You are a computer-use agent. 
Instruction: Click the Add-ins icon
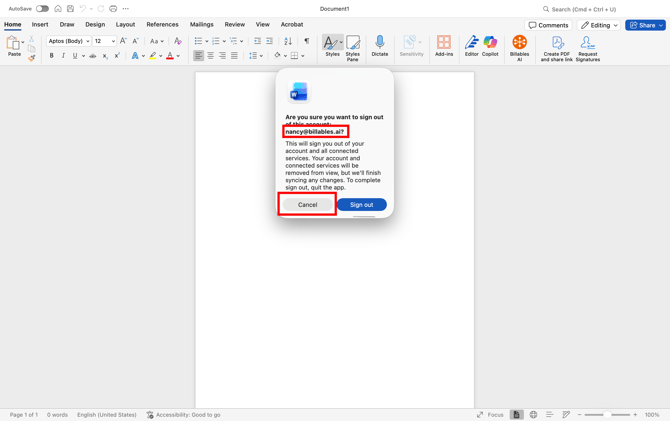coord(444,43)
